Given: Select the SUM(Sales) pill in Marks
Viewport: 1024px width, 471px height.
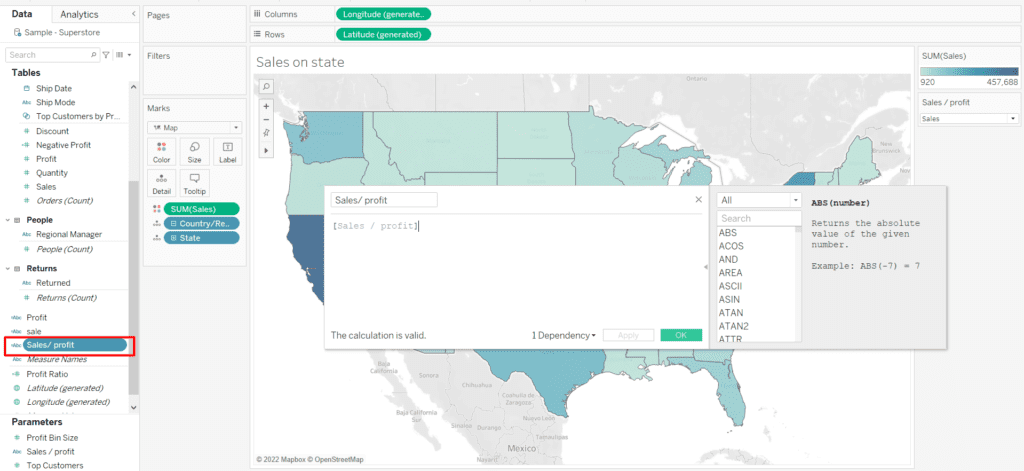Looking at the screenshot, I should click(x=201, y=209).
